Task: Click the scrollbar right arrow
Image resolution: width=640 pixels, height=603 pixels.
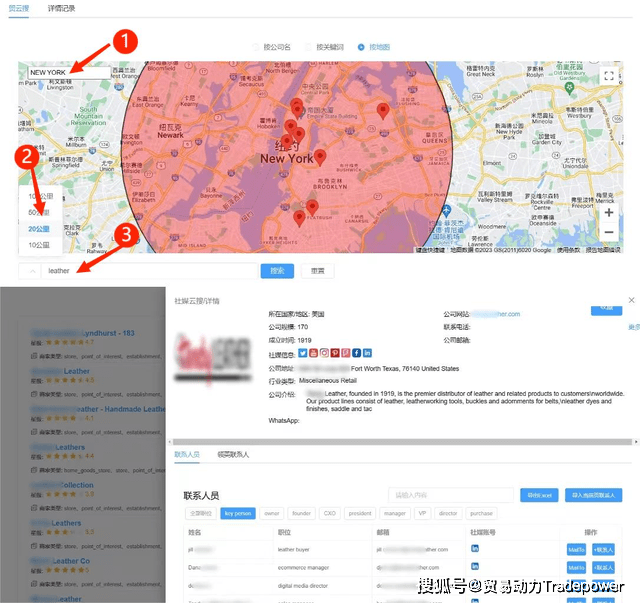Action: (x=636, y=442)
